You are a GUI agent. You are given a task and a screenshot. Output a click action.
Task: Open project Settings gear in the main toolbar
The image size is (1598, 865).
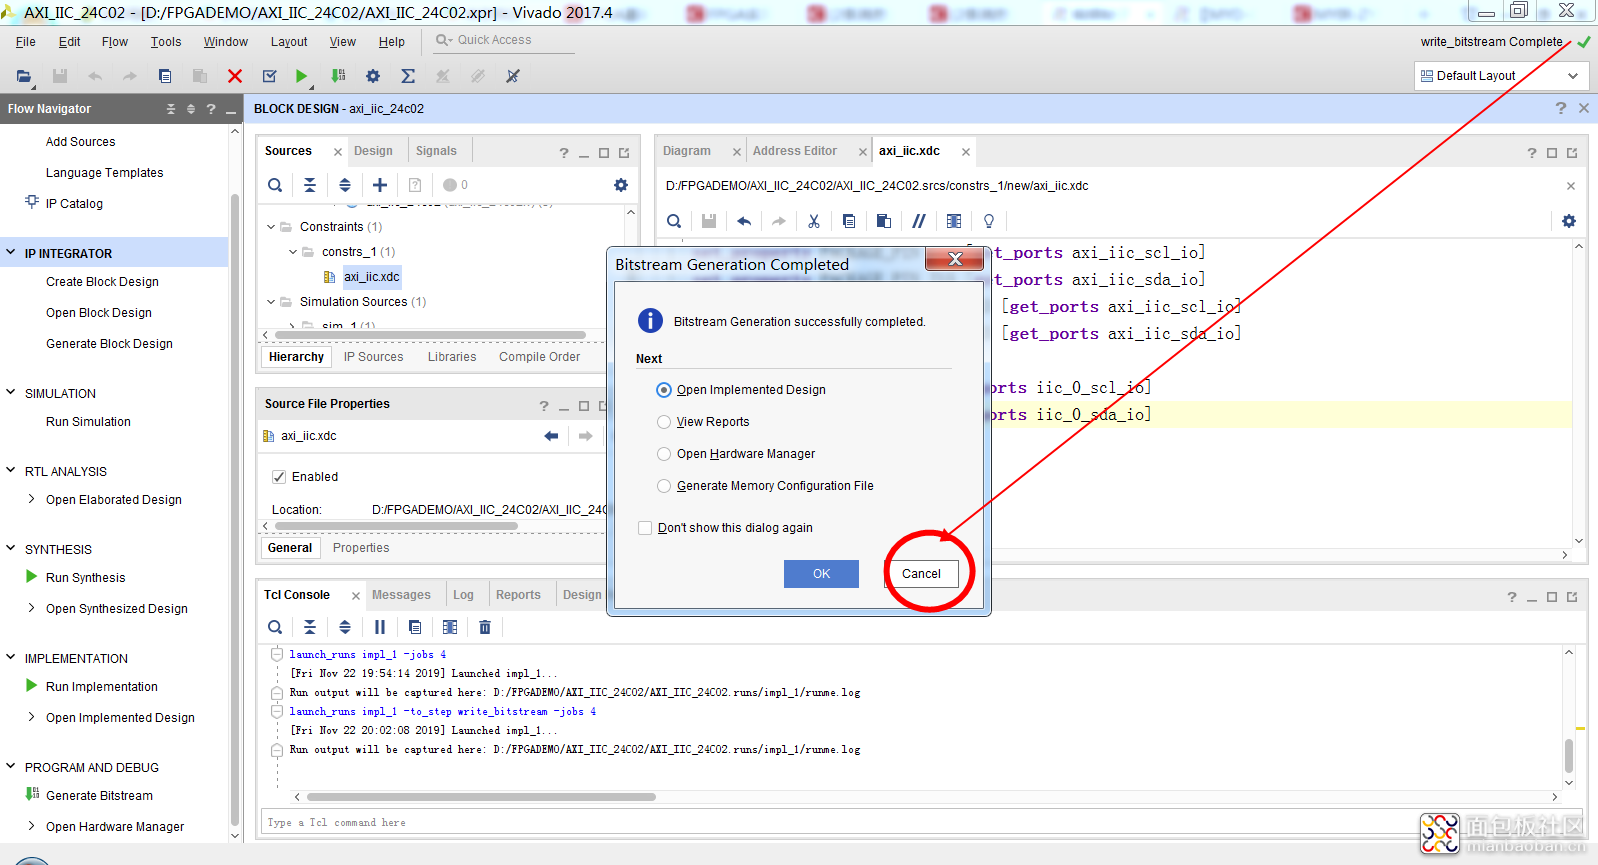[x=373, y=76]
